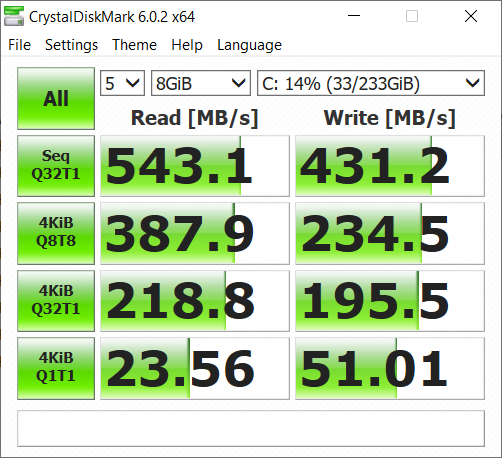The image size is (502, 458).
Task: Open the File menu
Action: (19, 45)
